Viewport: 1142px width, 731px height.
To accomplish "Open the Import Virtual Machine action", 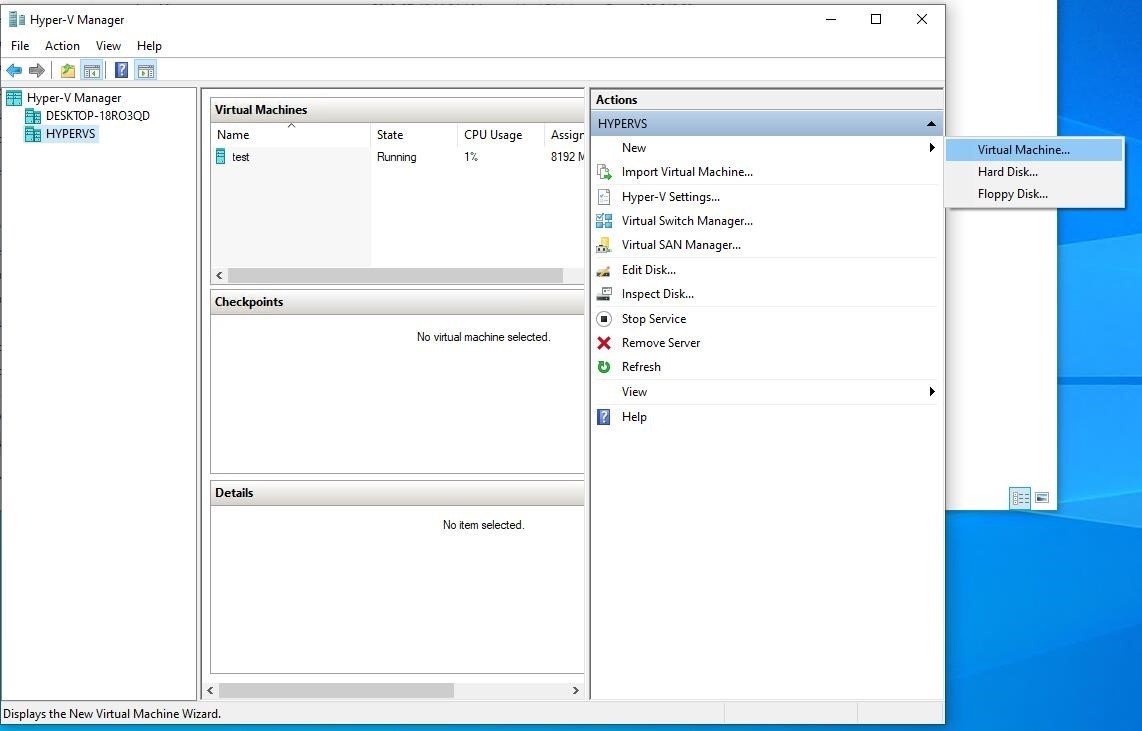I will [x=687, y=172].
